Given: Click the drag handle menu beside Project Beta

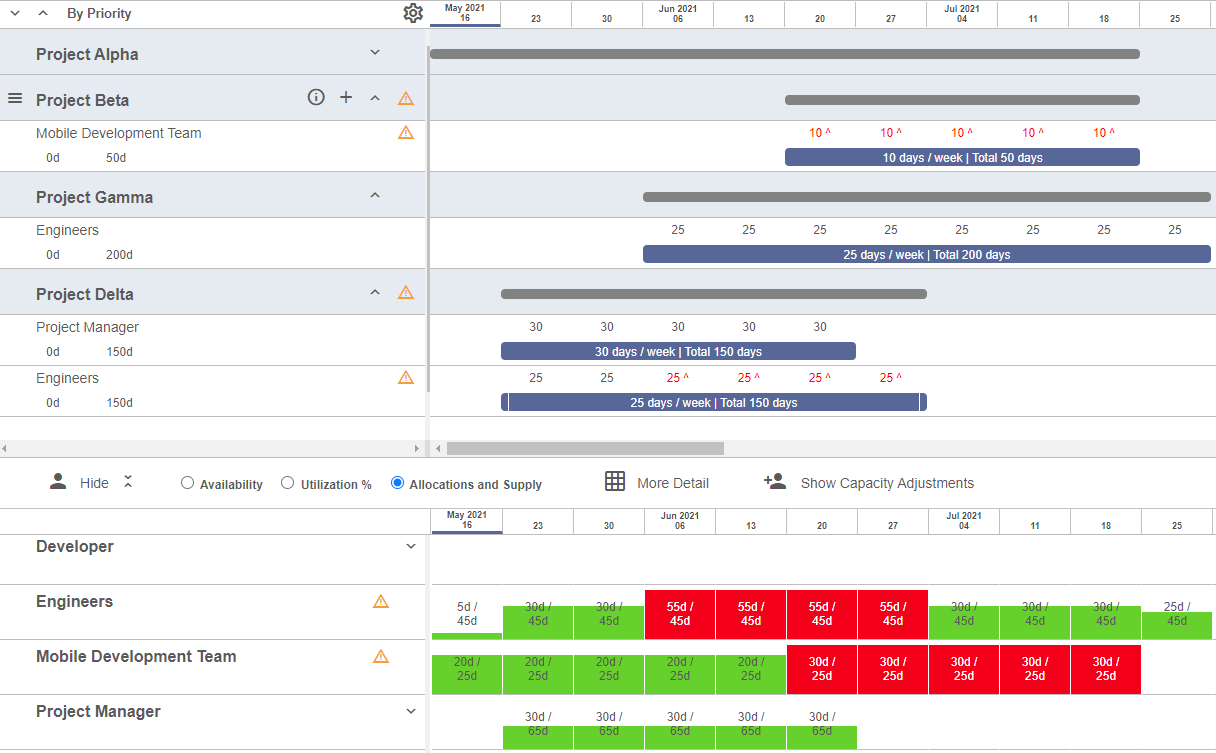Looking at the screenshot, I should pyautogui.click(x=15, y=98).
